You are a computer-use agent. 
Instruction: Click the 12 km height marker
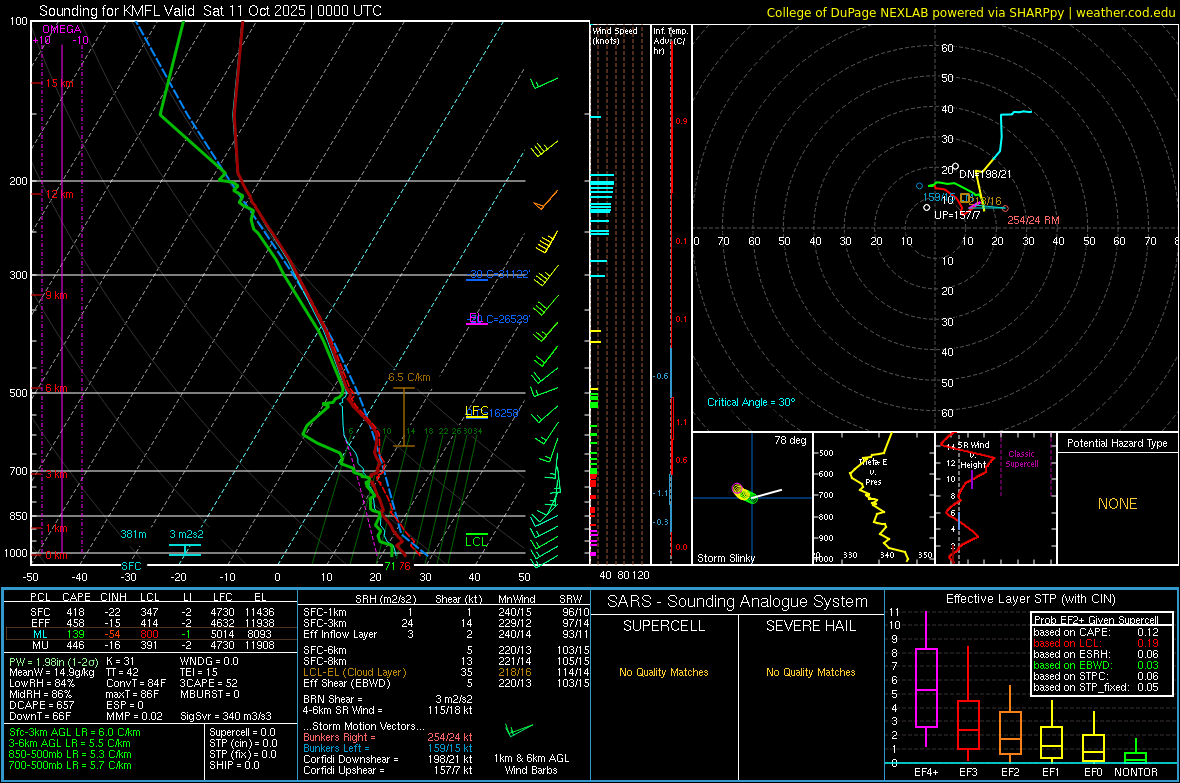coord(59,194)
